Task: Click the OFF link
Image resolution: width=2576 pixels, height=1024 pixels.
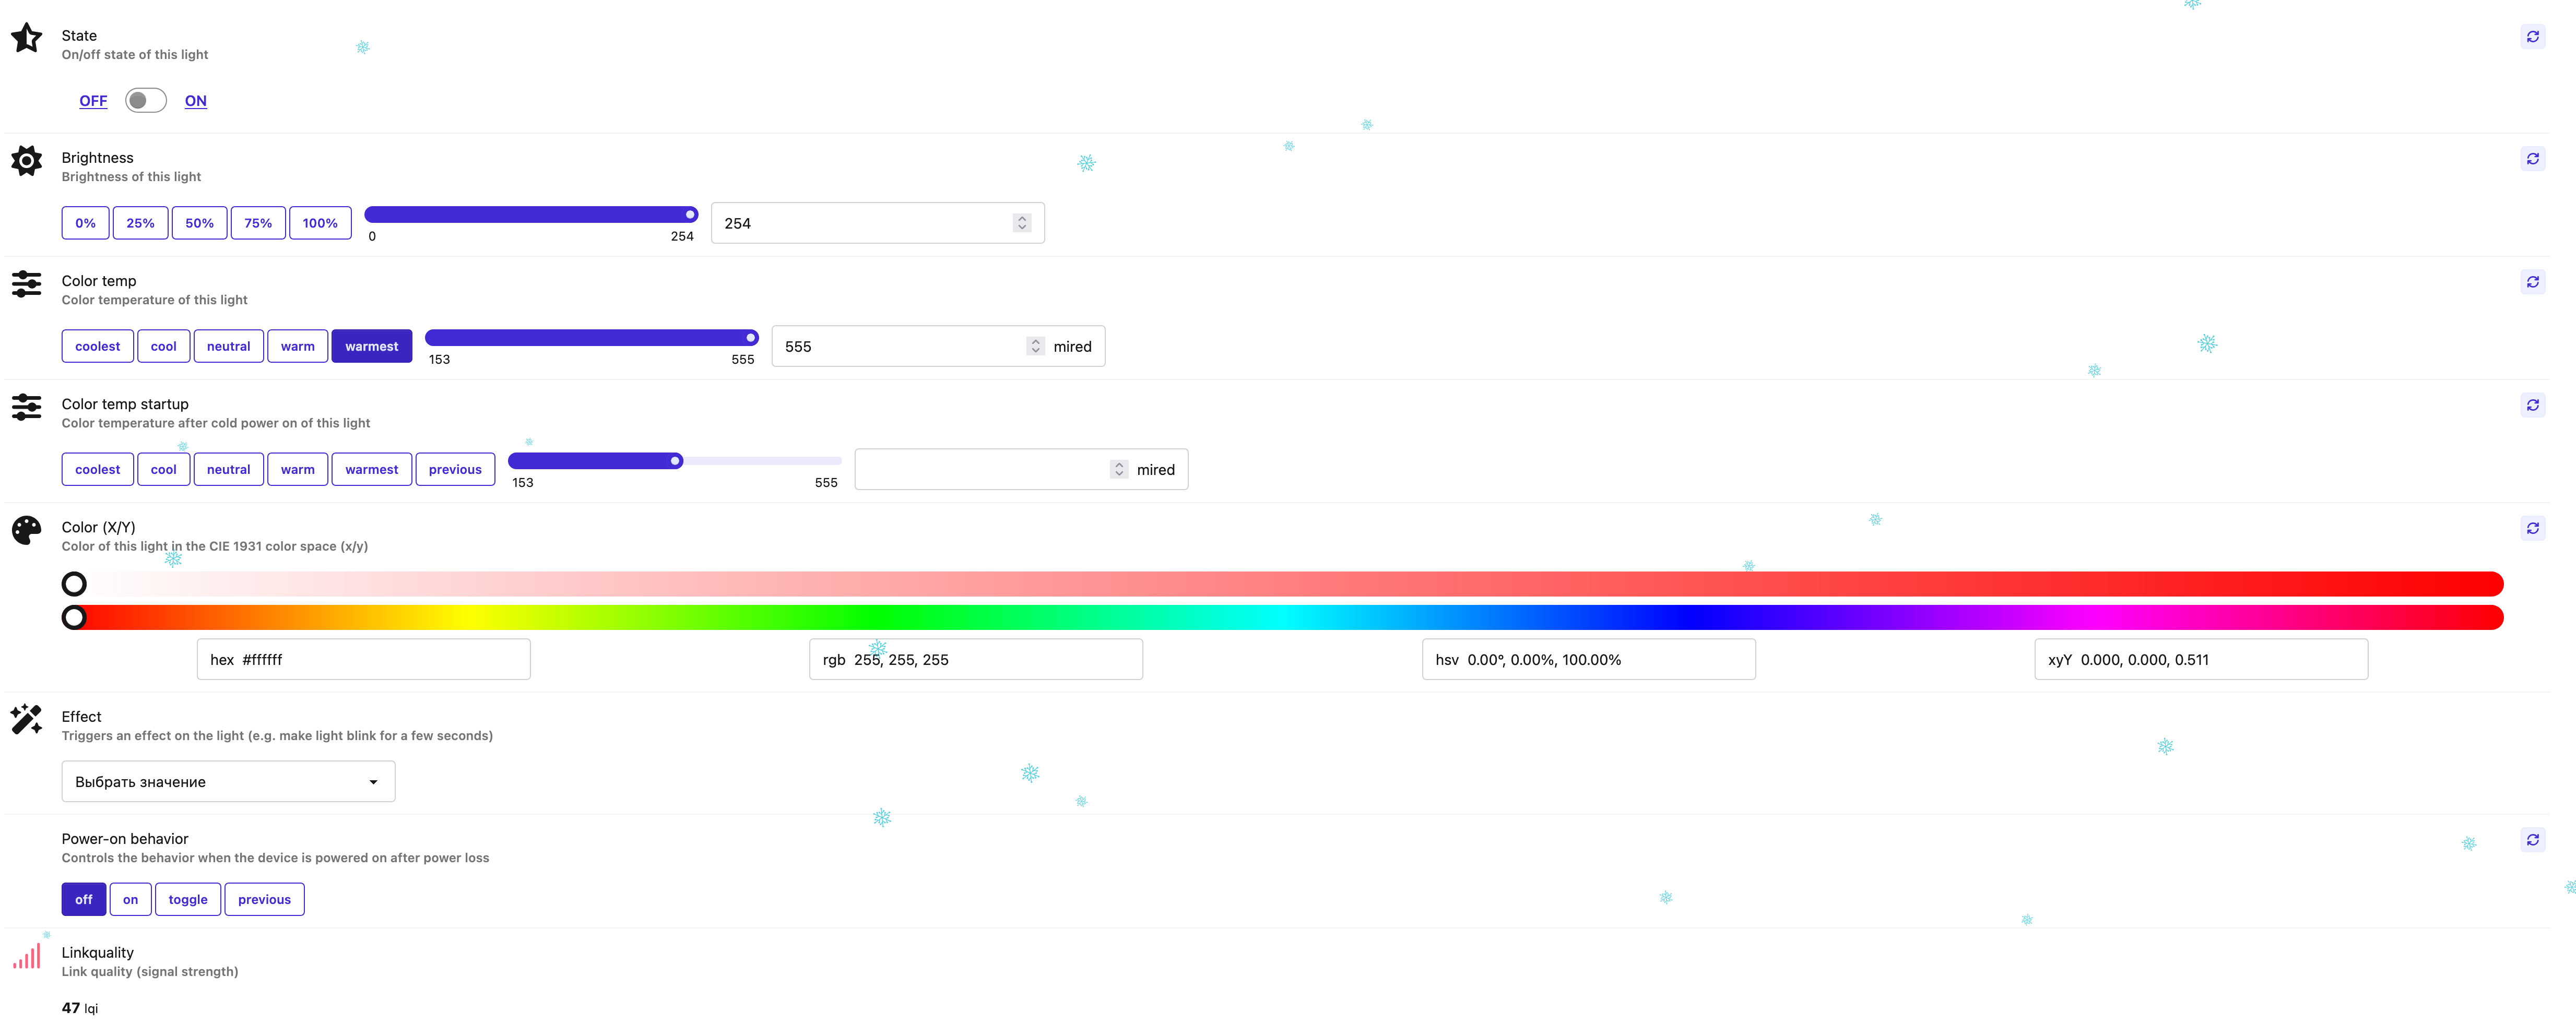Action: pyautogui.click(x=93, y=101)
